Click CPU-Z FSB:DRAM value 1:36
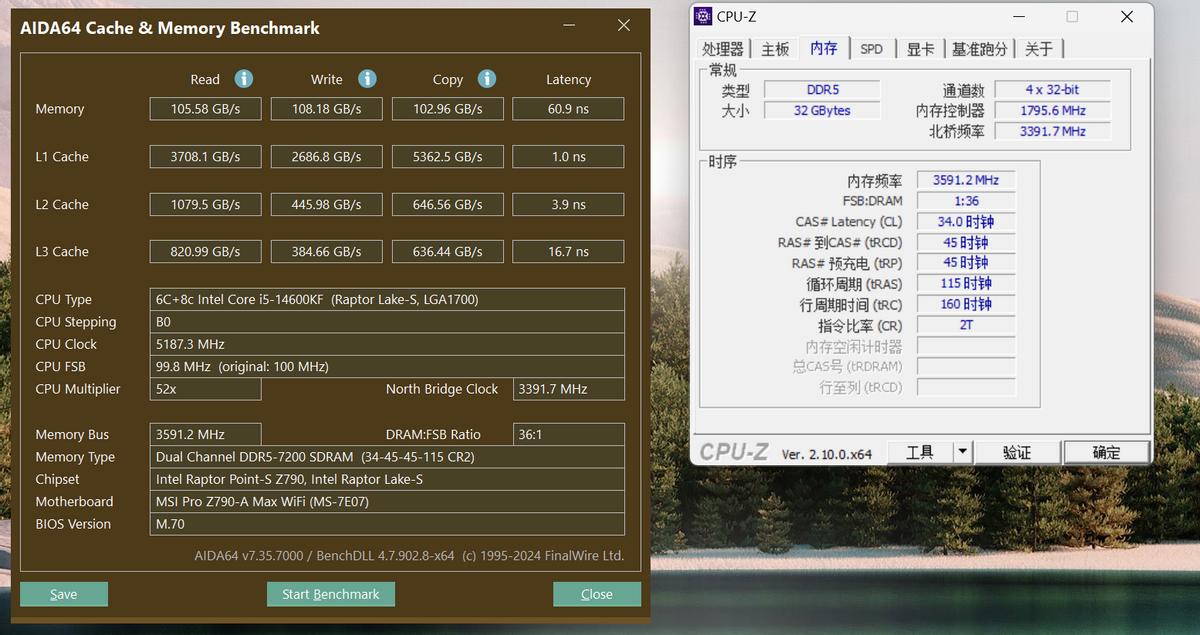Screen dimensions: 1200x635 point(966,201)
